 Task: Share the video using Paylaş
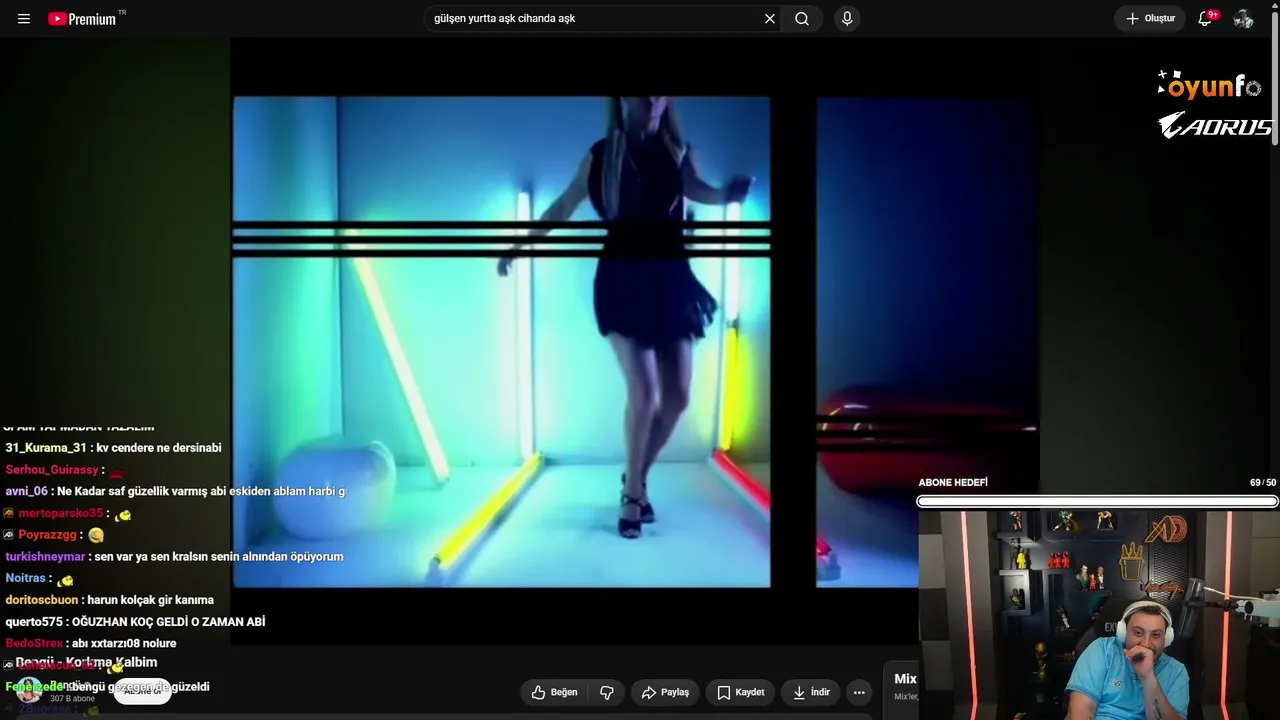point(665,692)
